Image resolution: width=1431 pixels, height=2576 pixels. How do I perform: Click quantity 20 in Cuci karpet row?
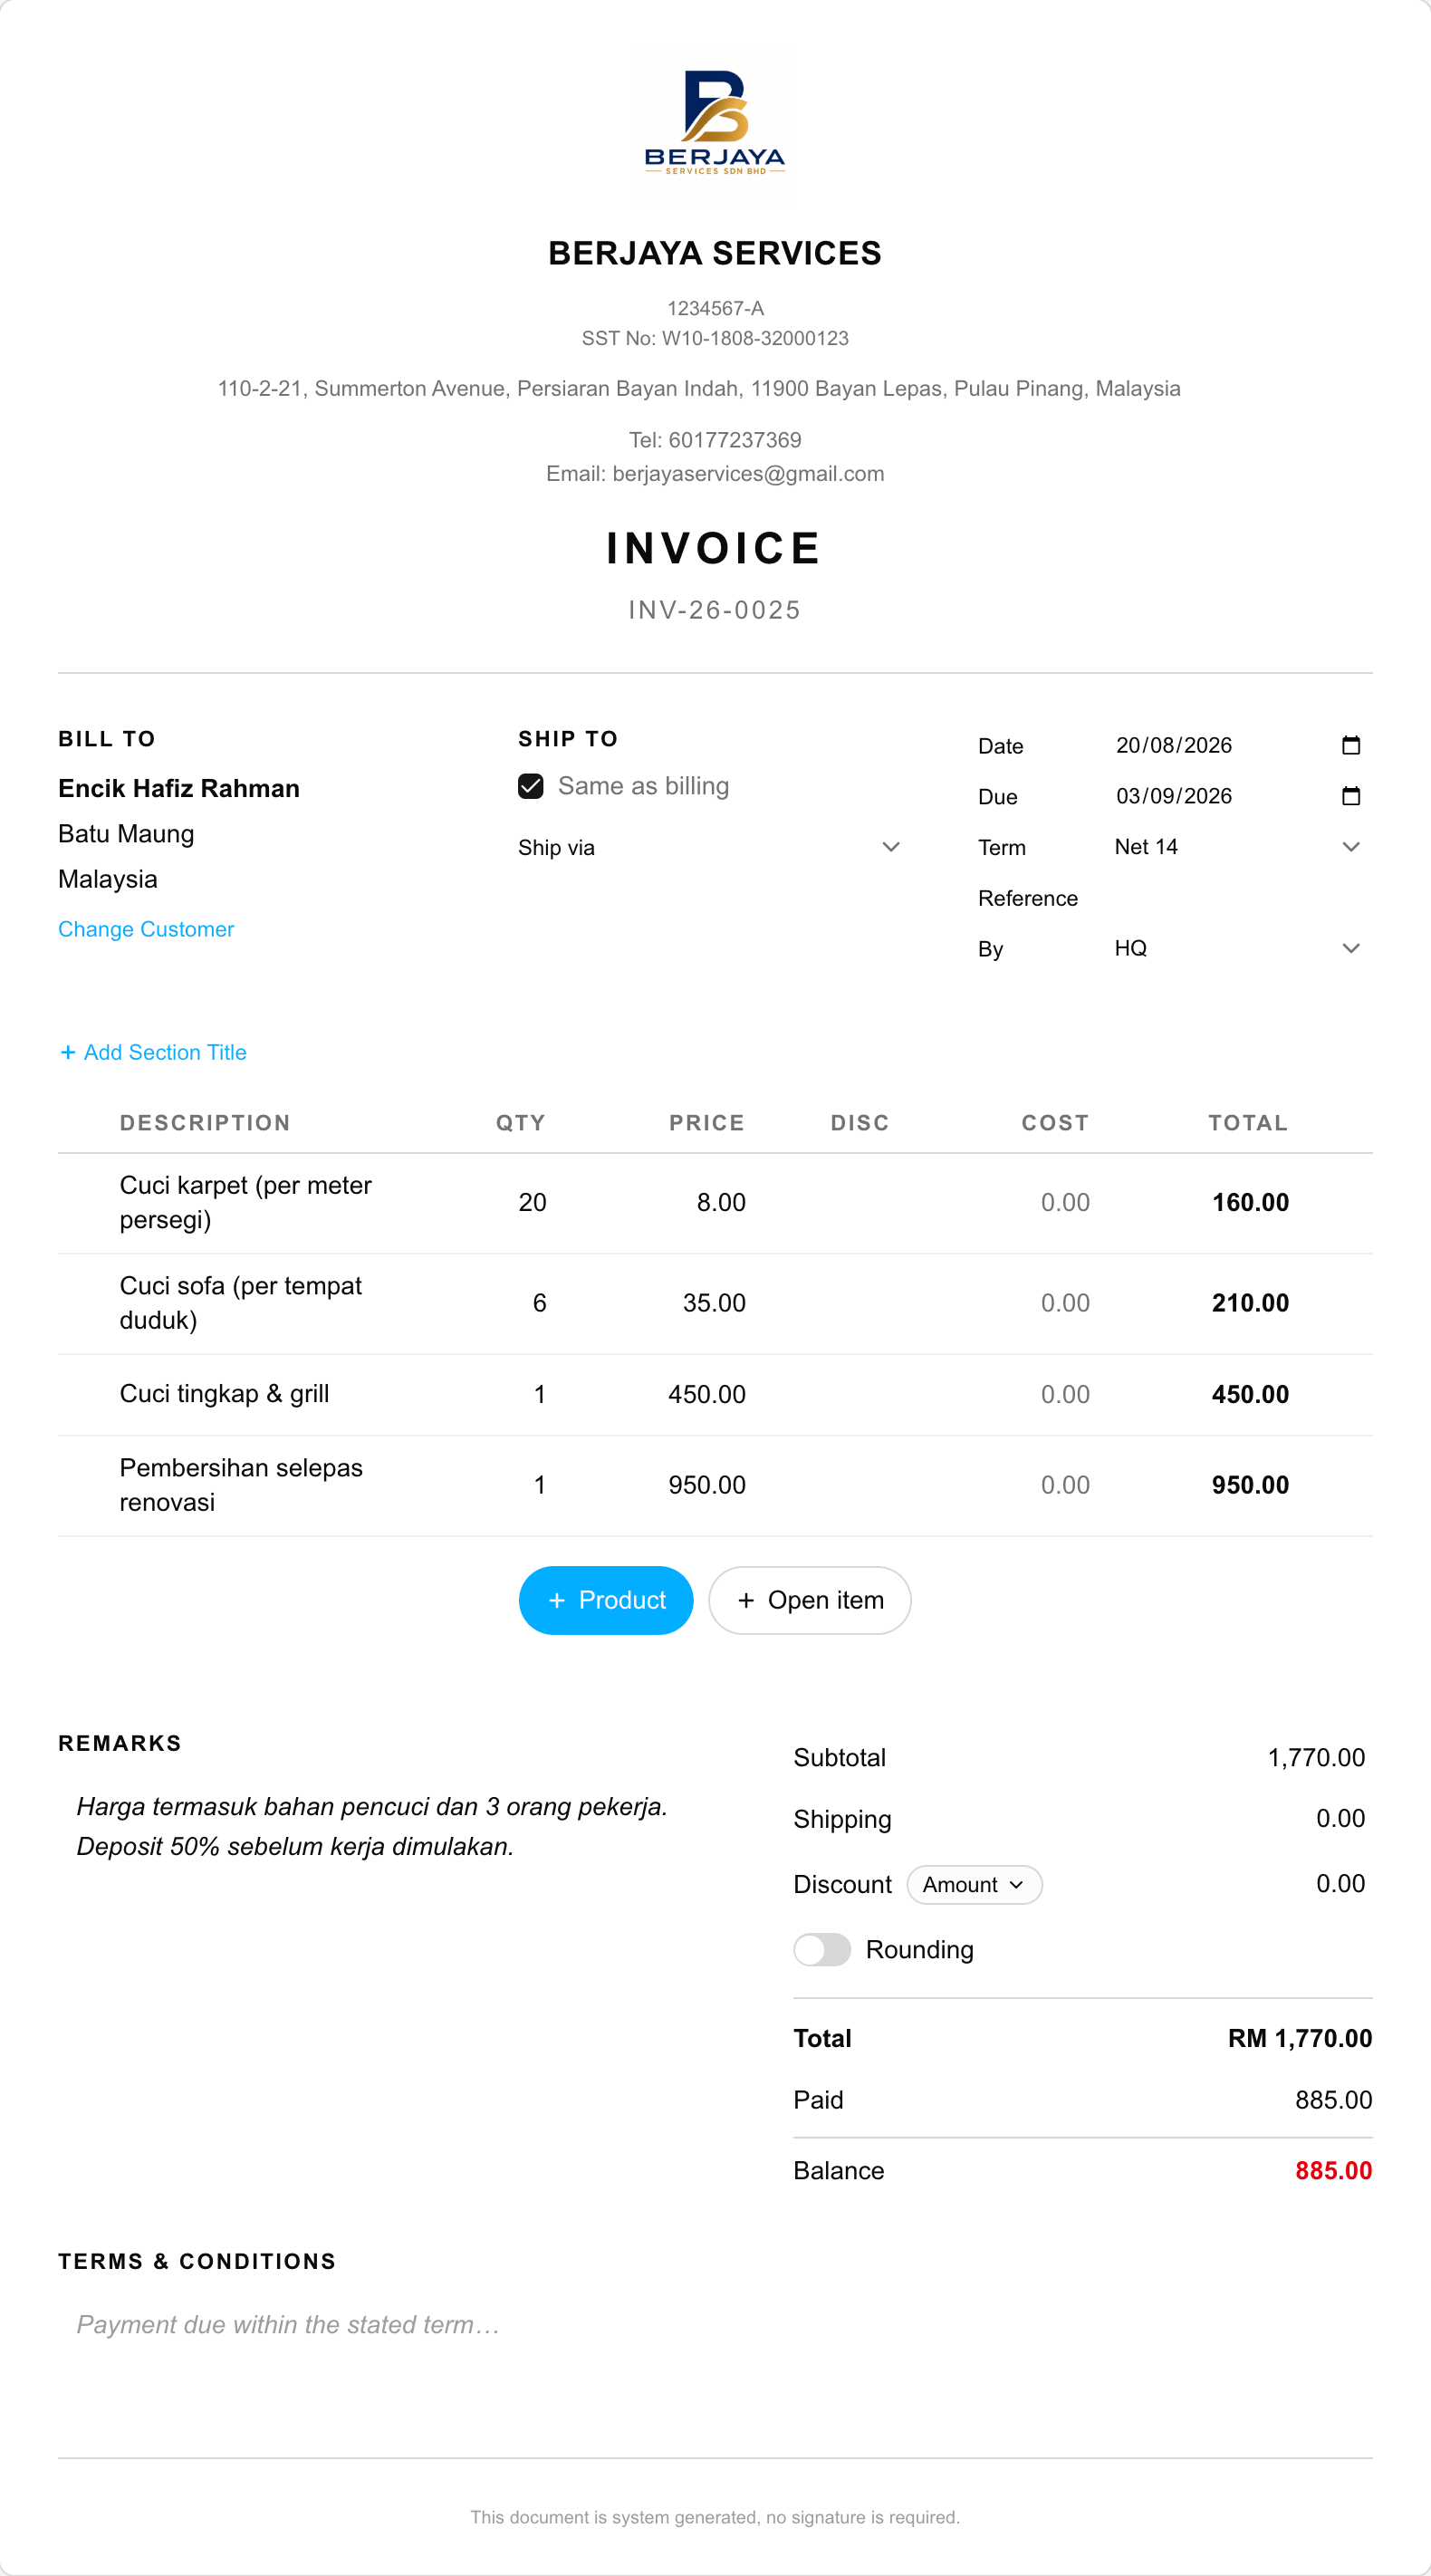532,1202
